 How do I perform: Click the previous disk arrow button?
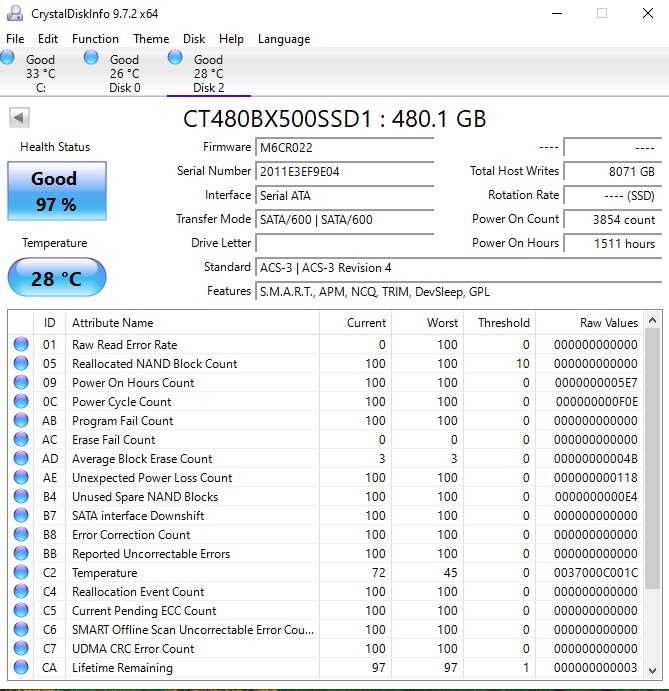19,118
